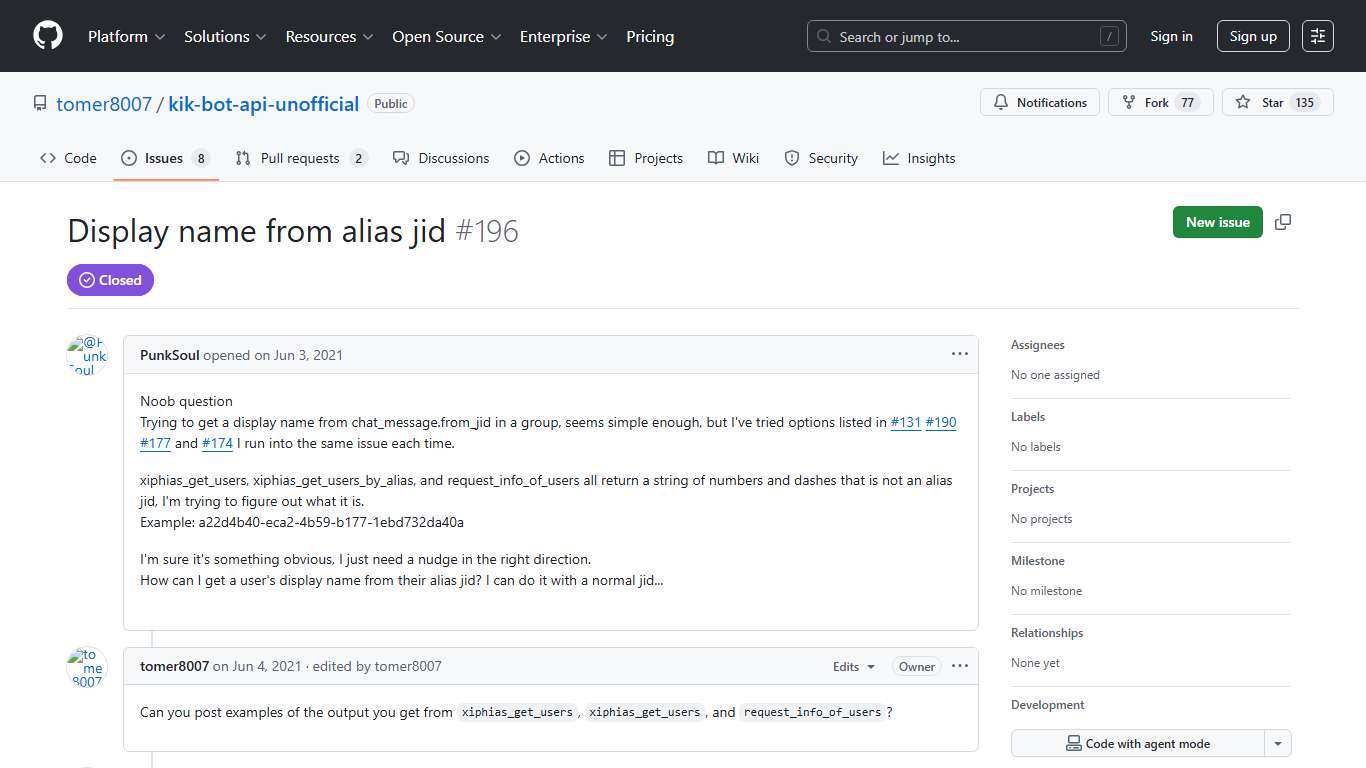The height and width of the screenshot is (768, 1366).
Task: Open PunkSoul comment options menu
Action: (959, 354)
